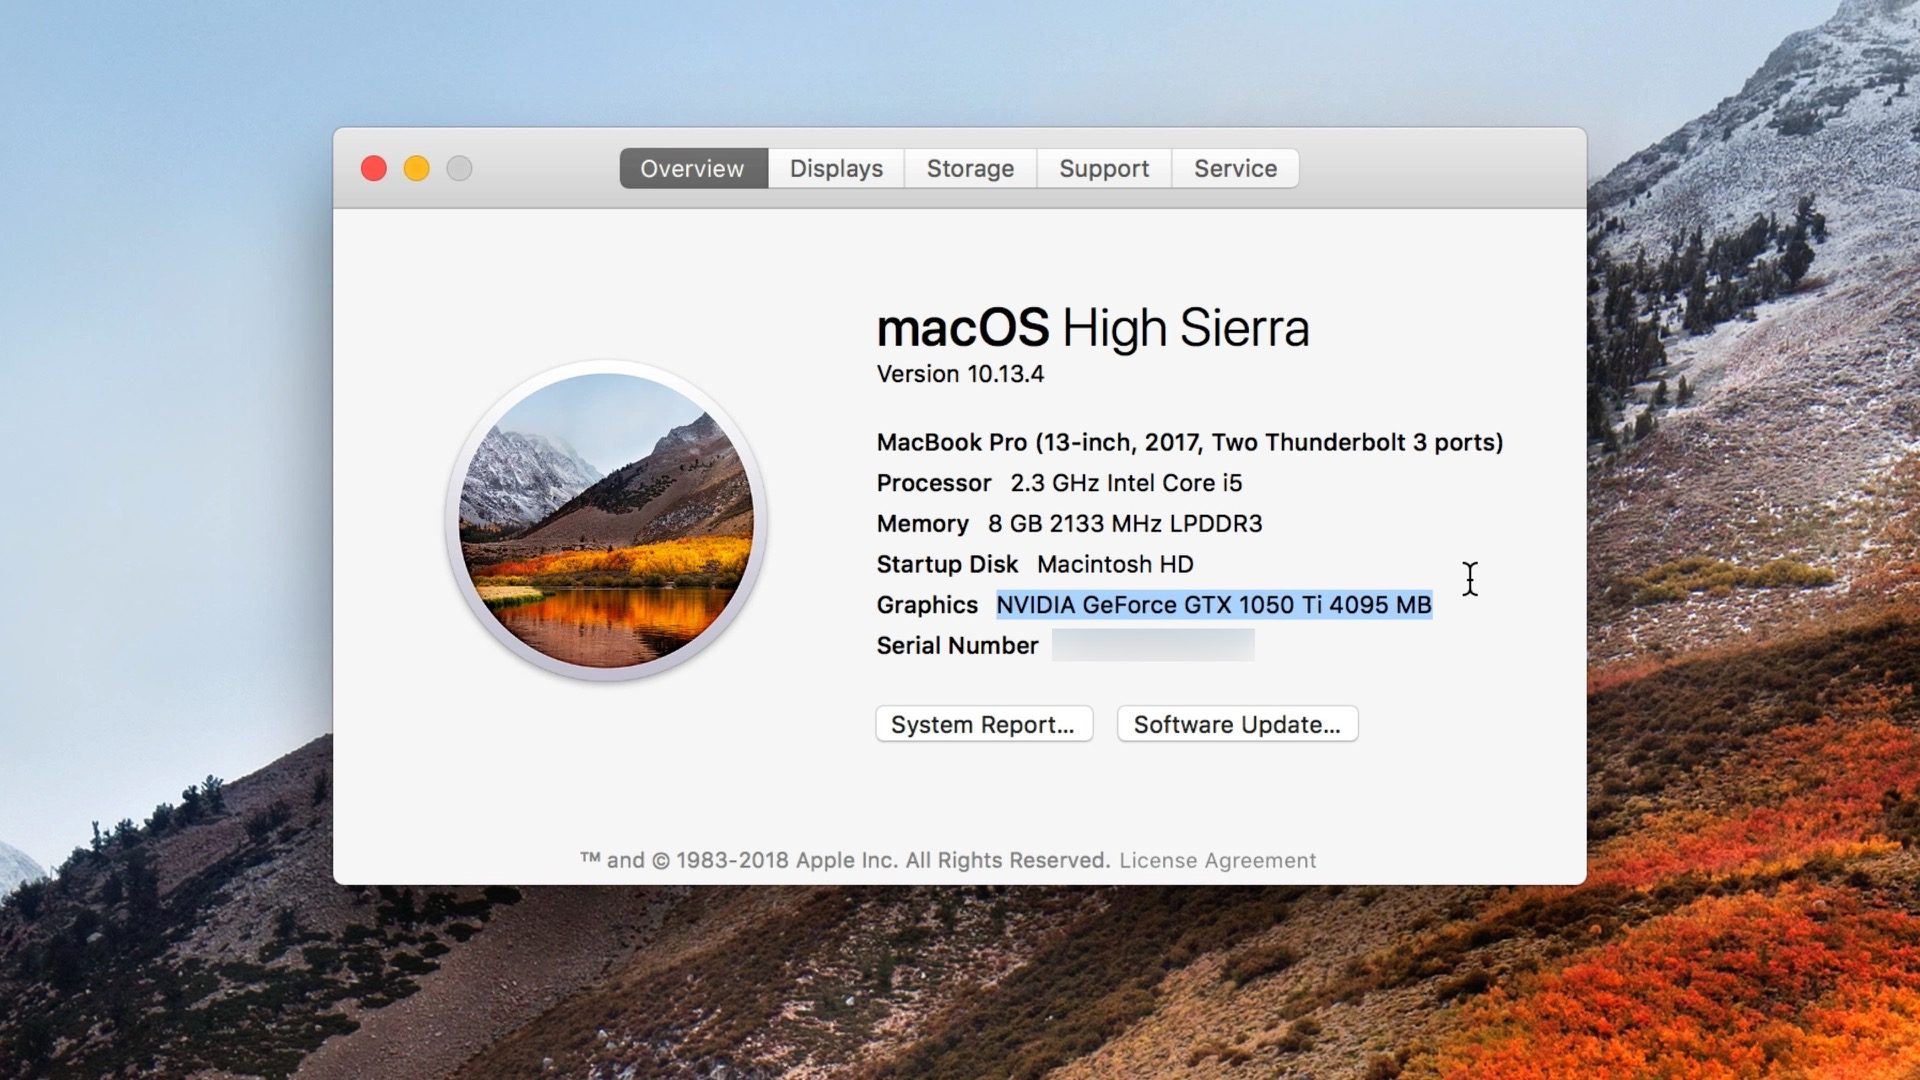Open the Storage tab
The width and height of the screenshot is (1920, 1080).
pos(970,169)
